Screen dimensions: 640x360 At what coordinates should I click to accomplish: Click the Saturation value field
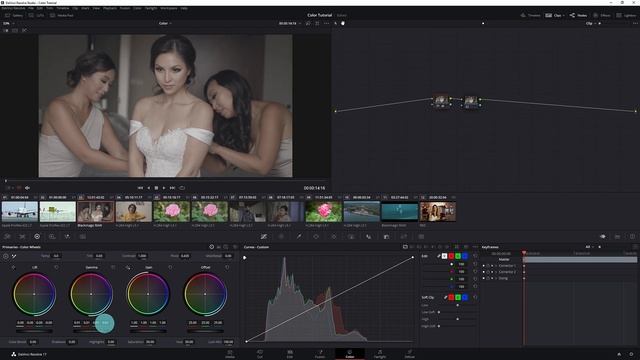tap(150, 342)
